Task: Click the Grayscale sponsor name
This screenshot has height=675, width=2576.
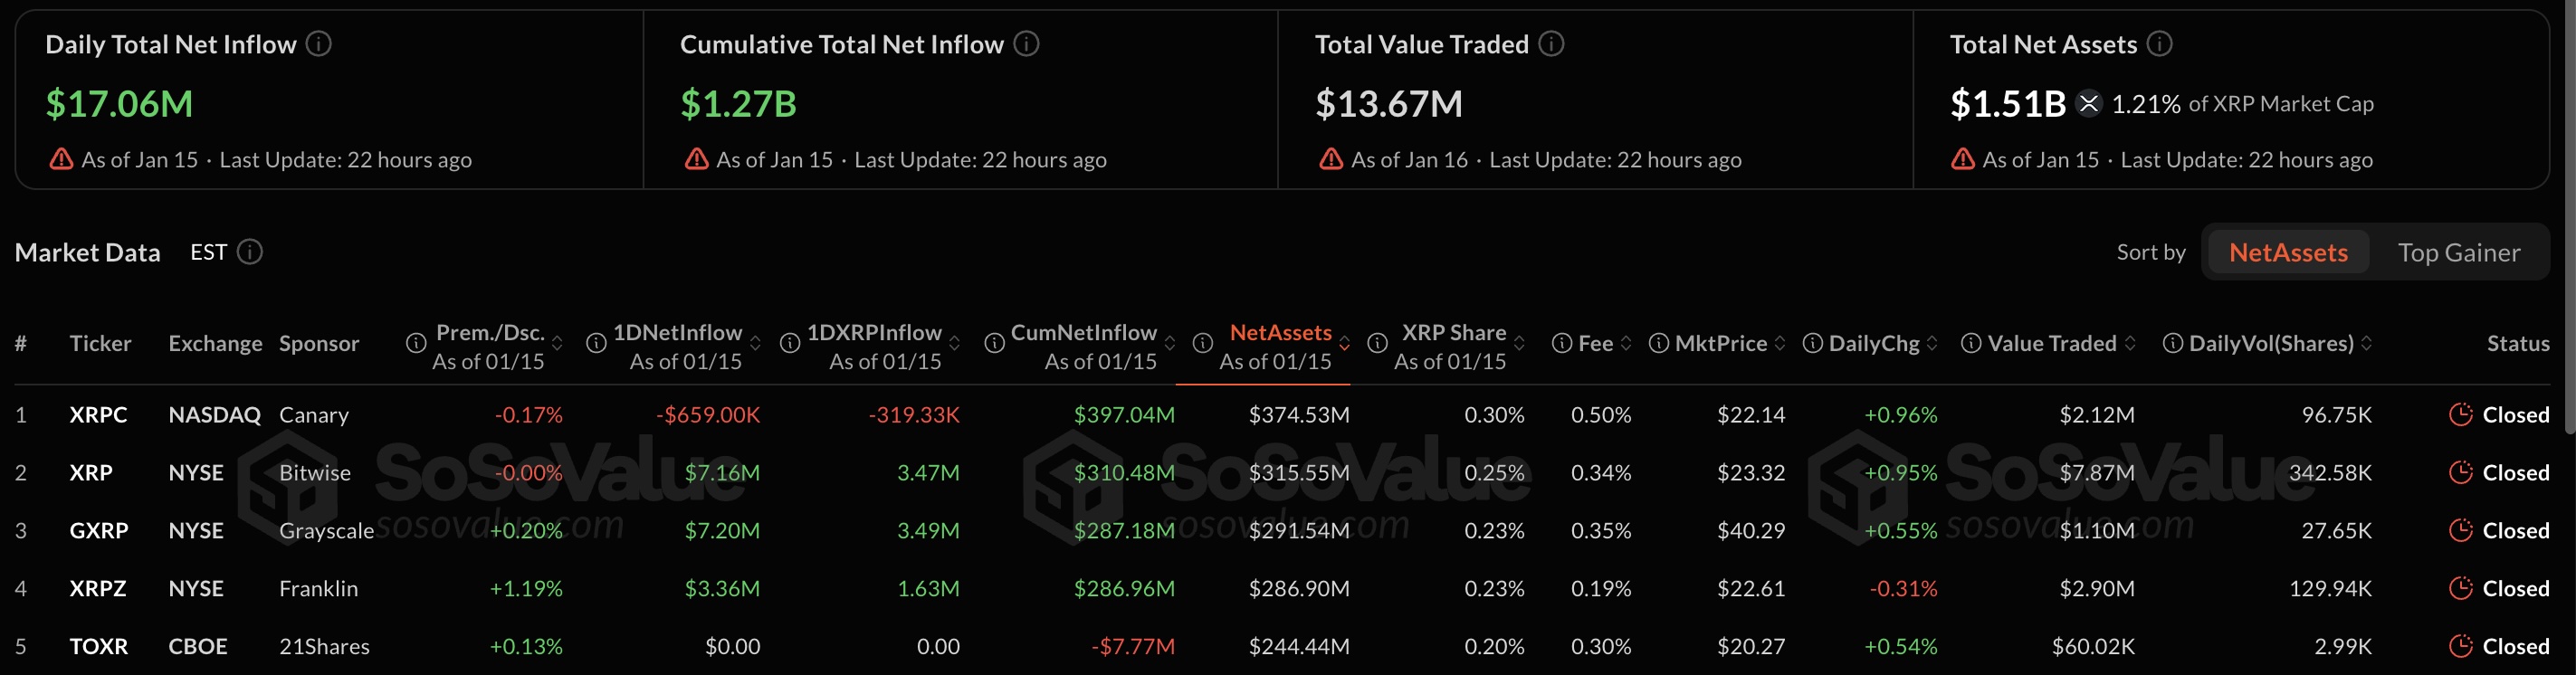Action: 325,531
